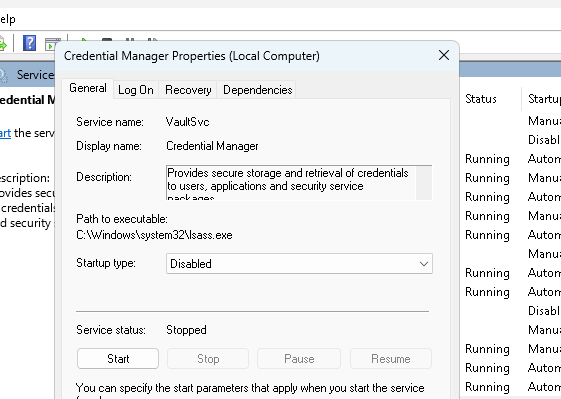
Task: Open the Recovery tab
Action: point(188,90)
